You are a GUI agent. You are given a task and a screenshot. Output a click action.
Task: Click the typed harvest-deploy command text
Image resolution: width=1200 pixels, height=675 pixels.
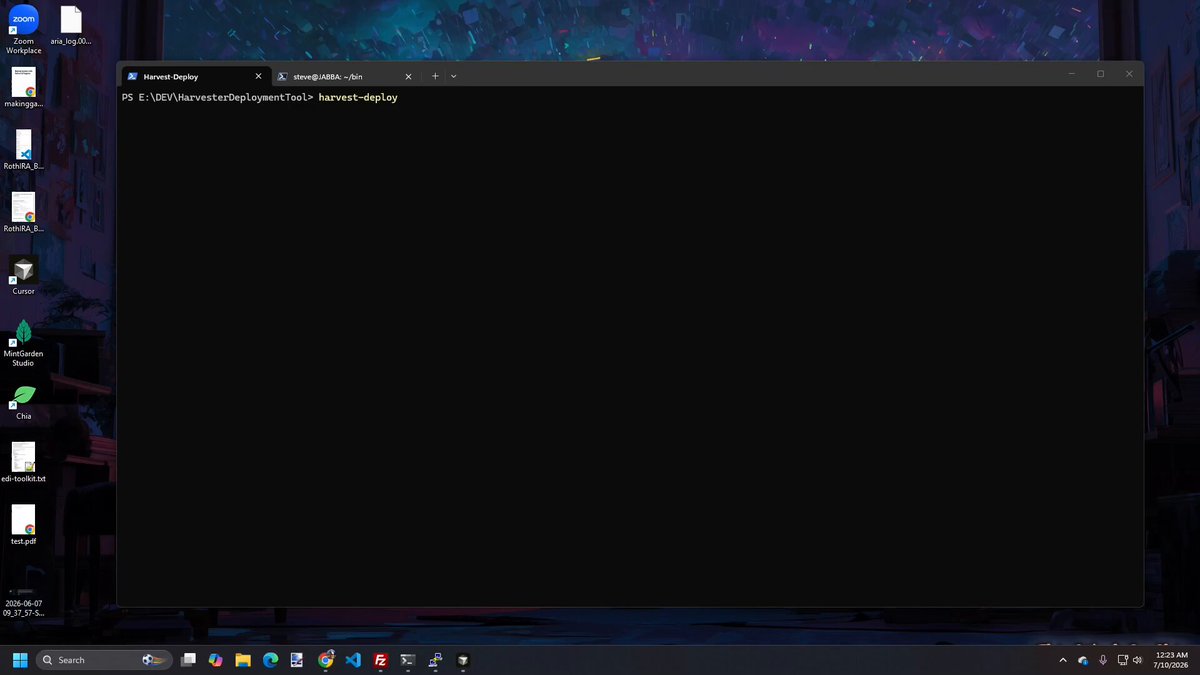coord(358,97)
